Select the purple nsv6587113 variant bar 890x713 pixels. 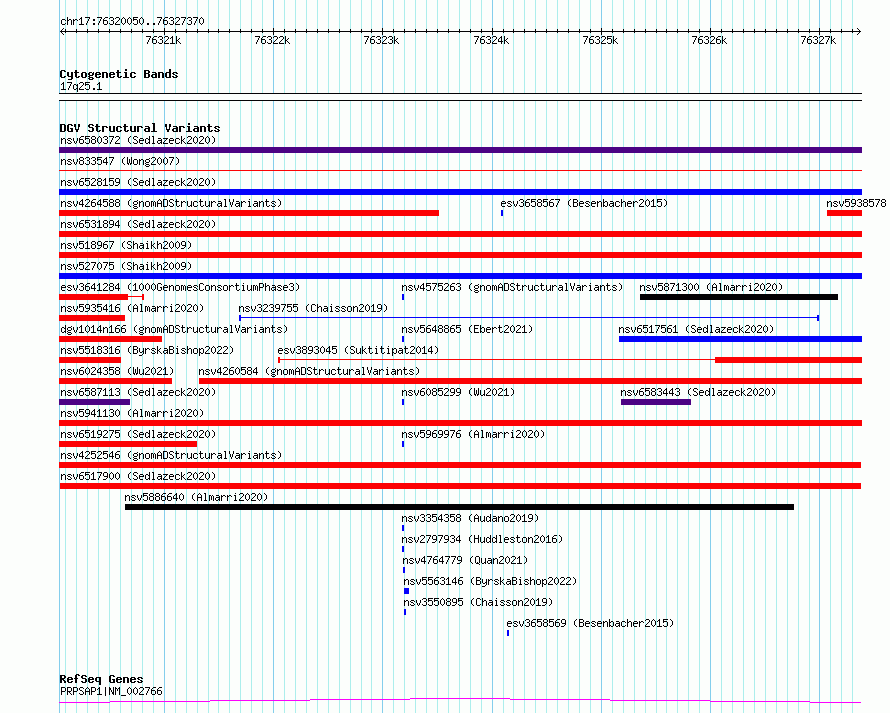tap(94, 402)
